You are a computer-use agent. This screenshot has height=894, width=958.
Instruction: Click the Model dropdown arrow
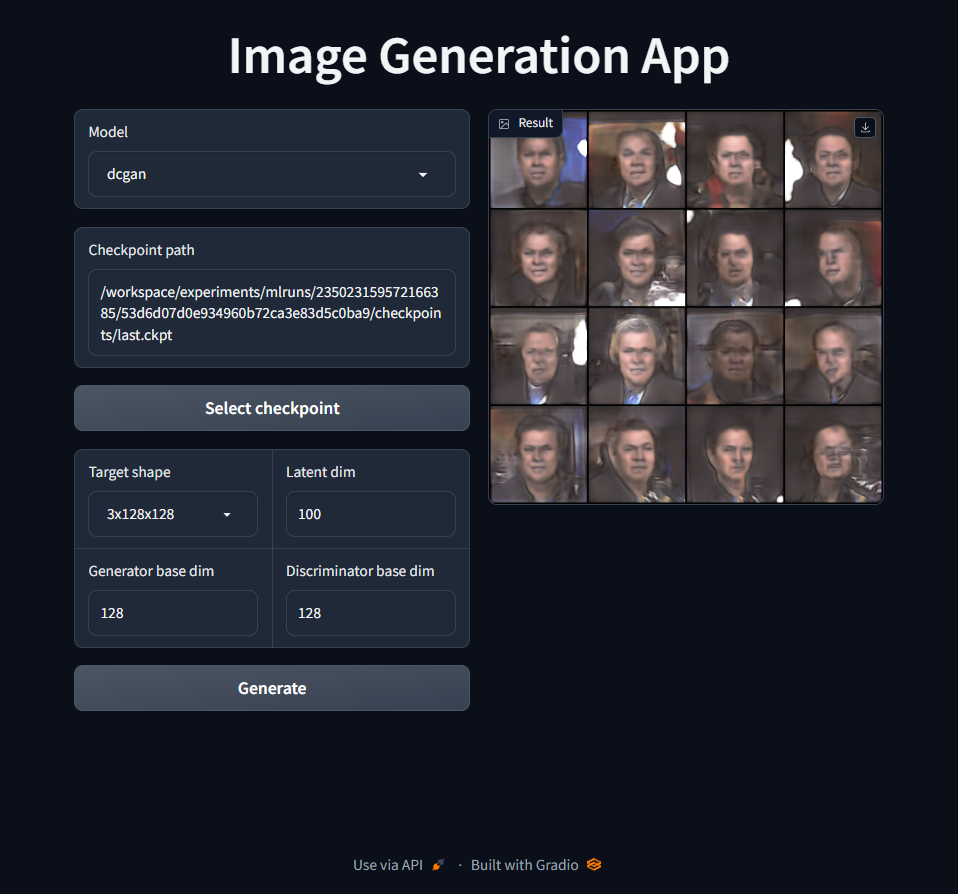pyautogui.click(x=423, y=175)
